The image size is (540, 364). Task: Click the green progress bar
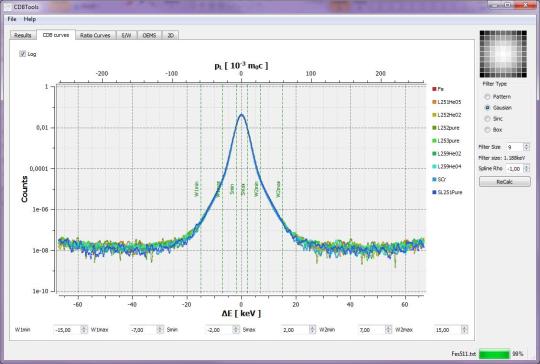[x=494, y=354]
